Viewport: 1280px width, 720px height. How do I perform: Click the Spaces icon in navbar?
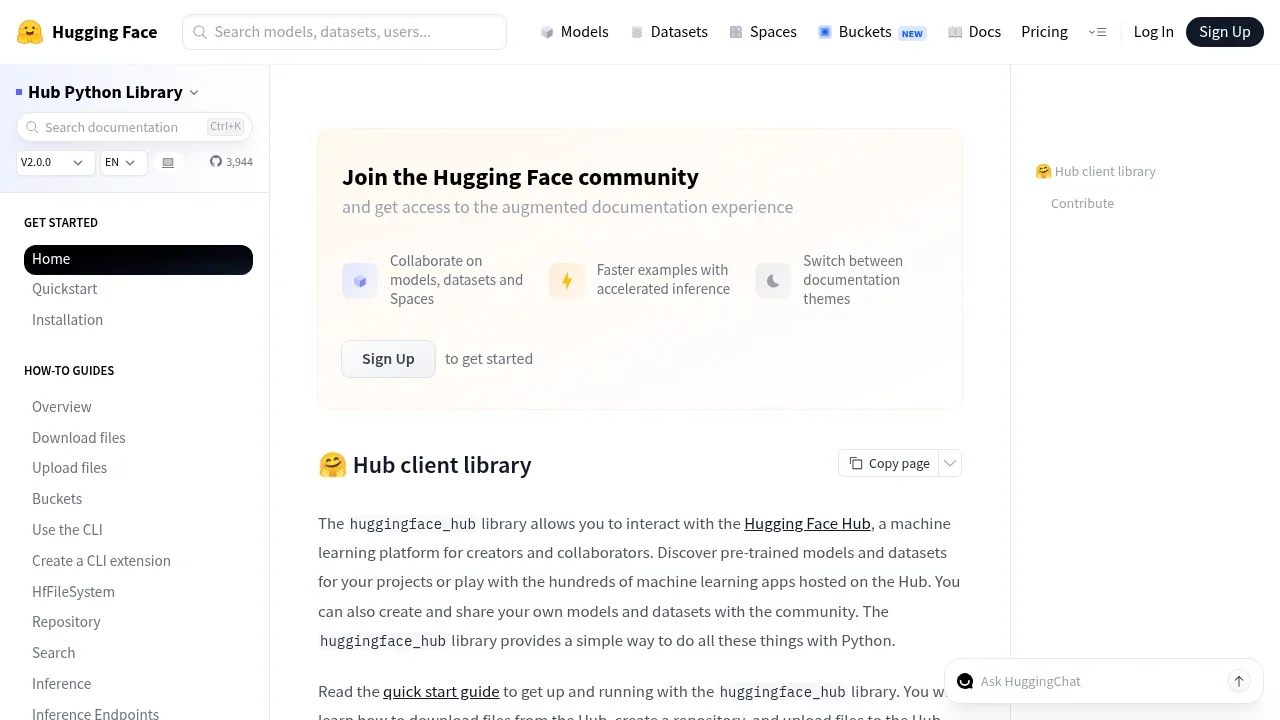(x=736, y=32)
